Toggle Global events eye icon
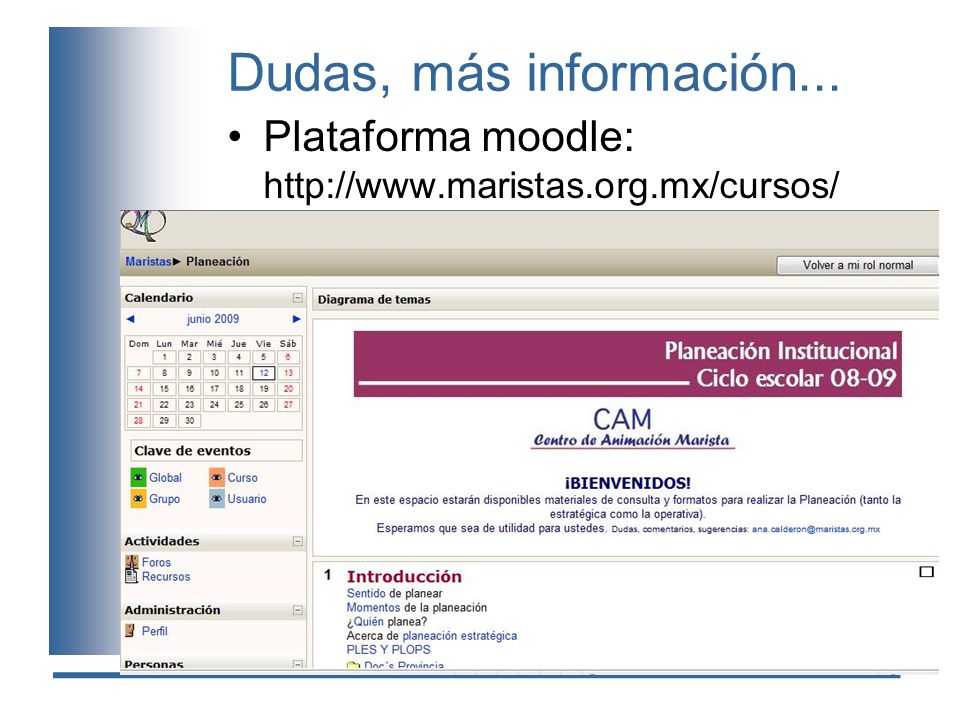This screenshot has width=960, height=720. (138, 477)
